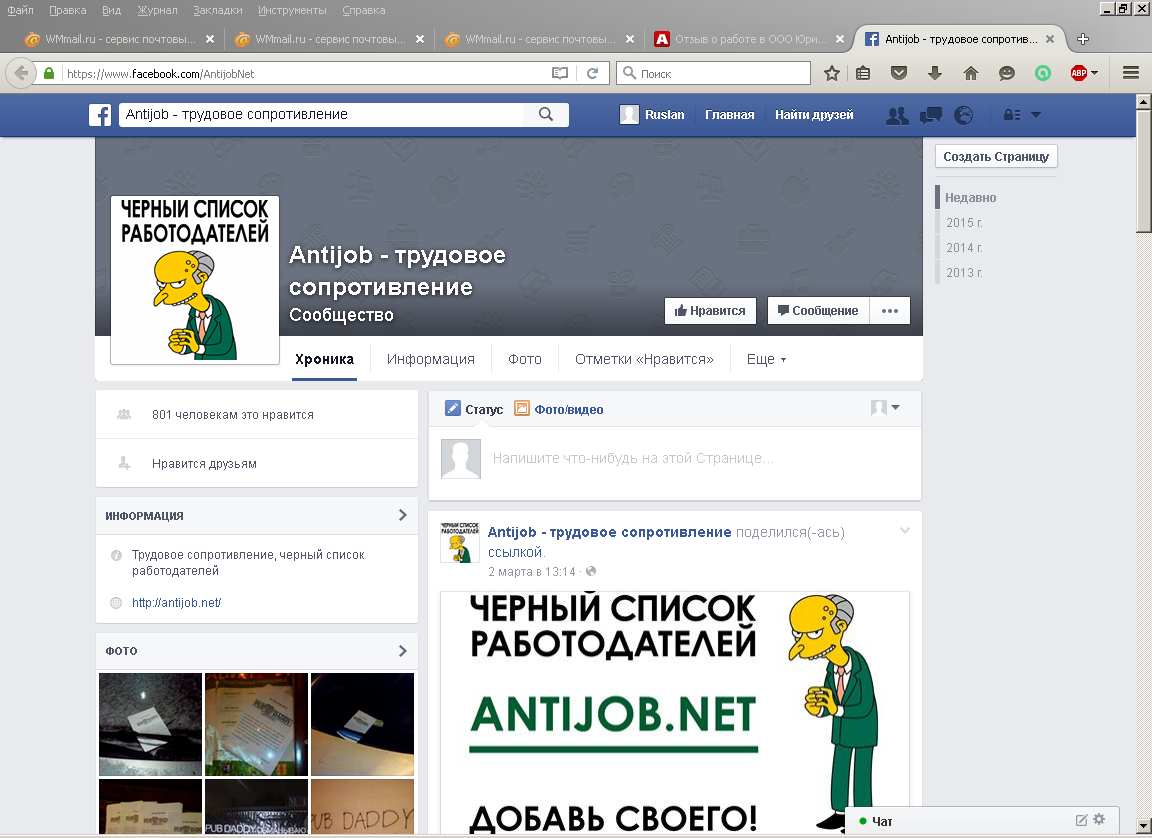
Task: Open Правка menu
Action: [68, 10]
